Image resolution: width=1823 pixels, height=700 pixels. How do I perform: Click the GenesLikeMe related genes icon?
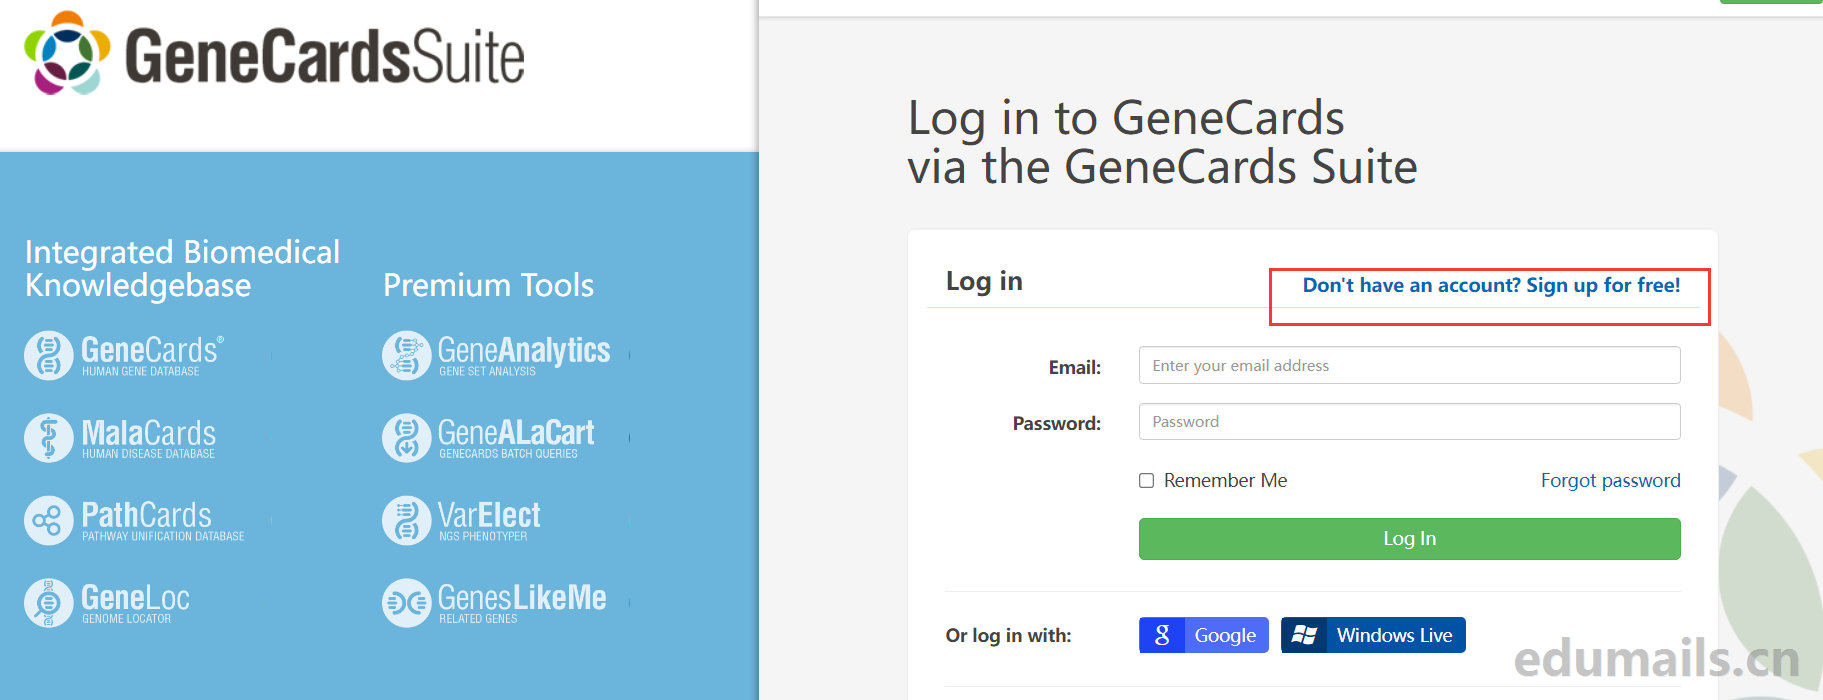407,603
